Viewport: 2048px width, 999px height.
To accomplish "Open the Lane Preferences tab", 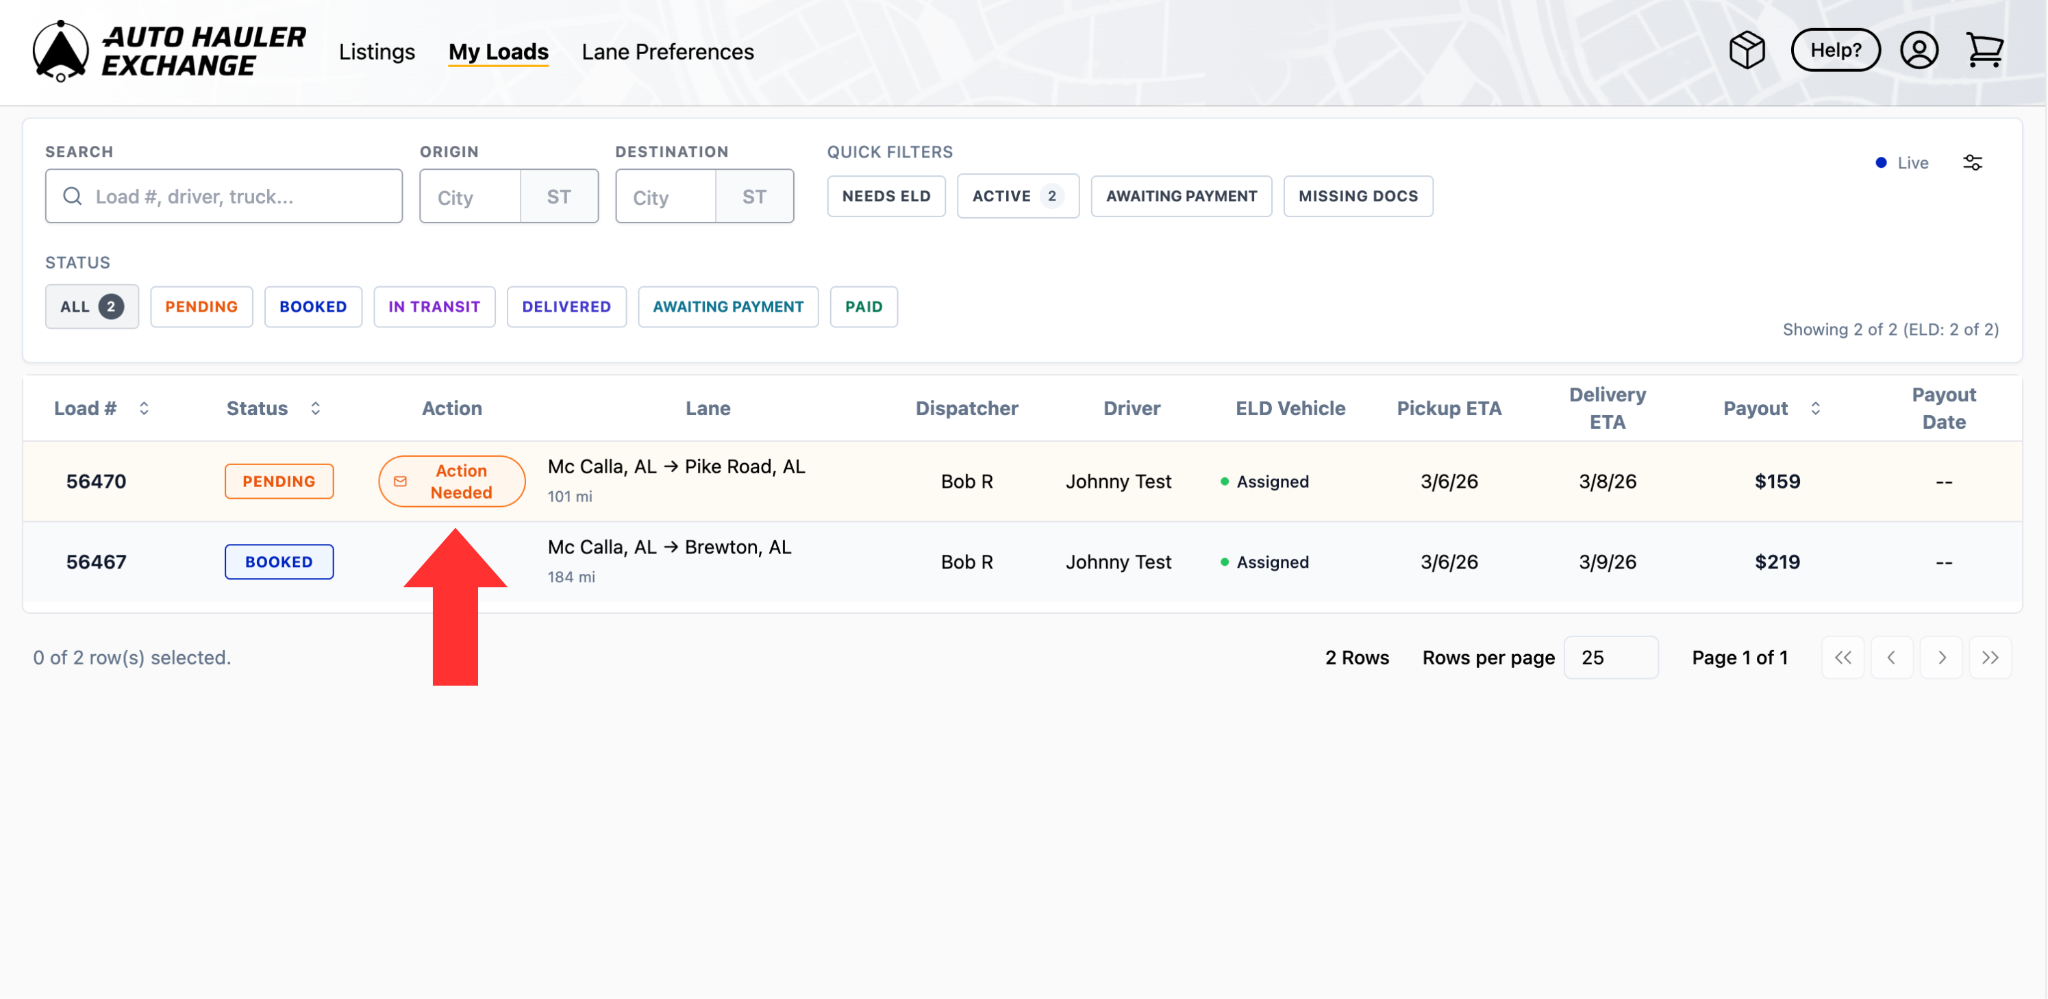I will pos(667,52).
